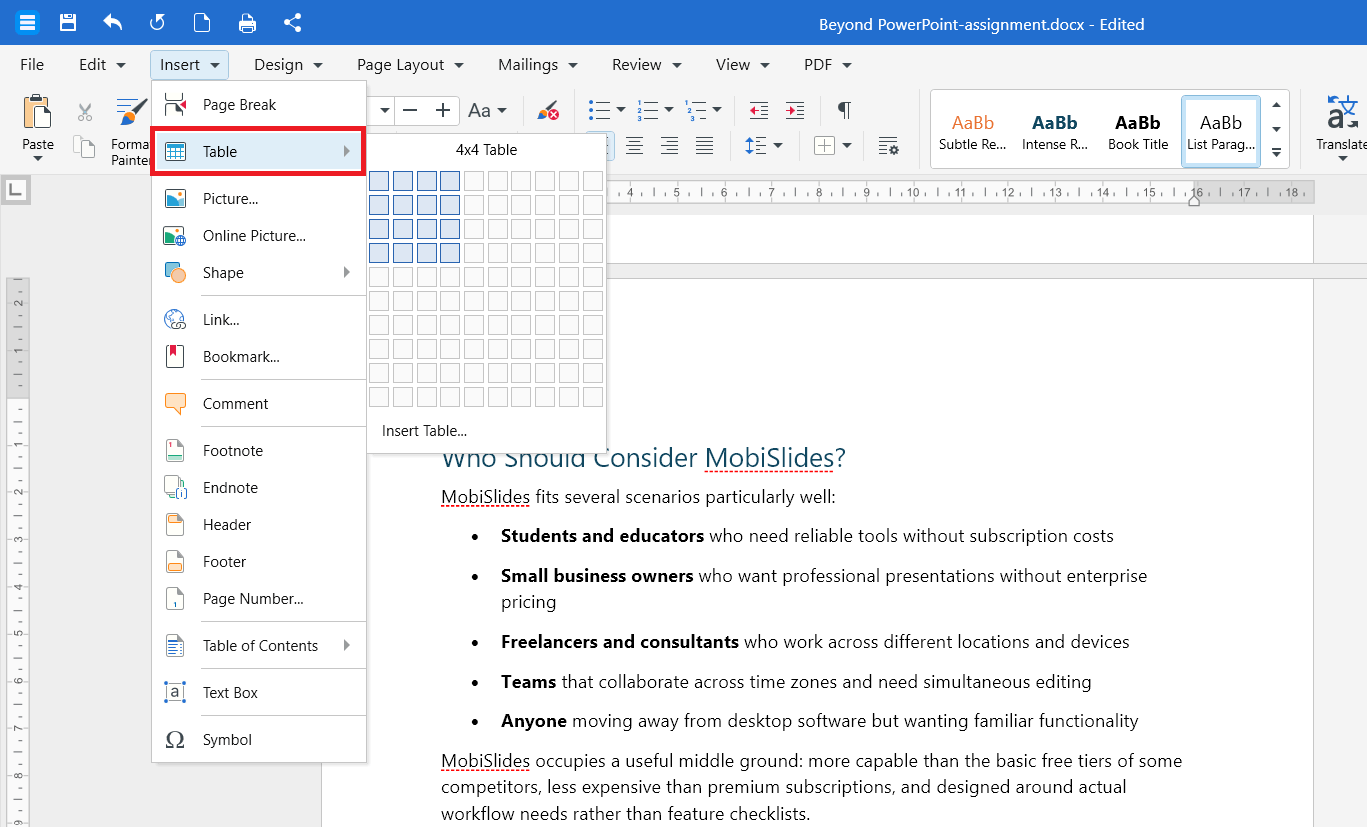Click the Clear Formatting eraser icon
The width and height of the screenshot is (1367, 827).
tap(548, 110)
